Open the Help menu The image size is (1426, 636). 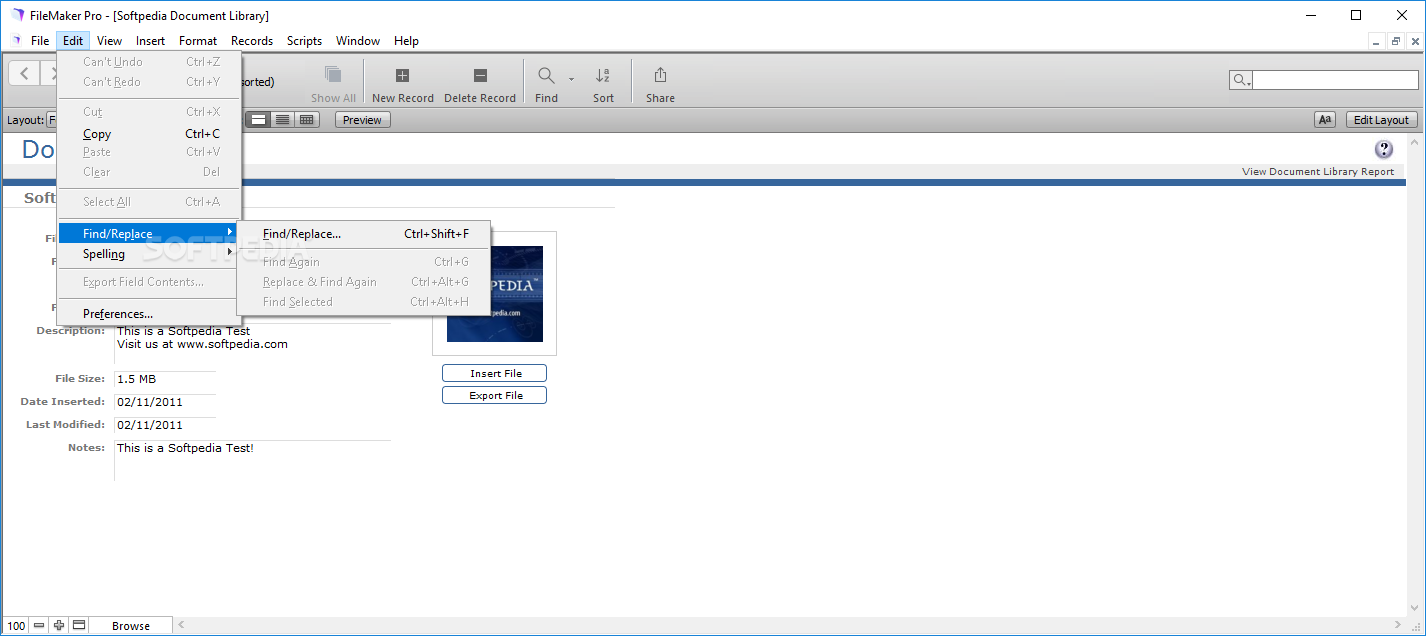click(x=406, y=41)
